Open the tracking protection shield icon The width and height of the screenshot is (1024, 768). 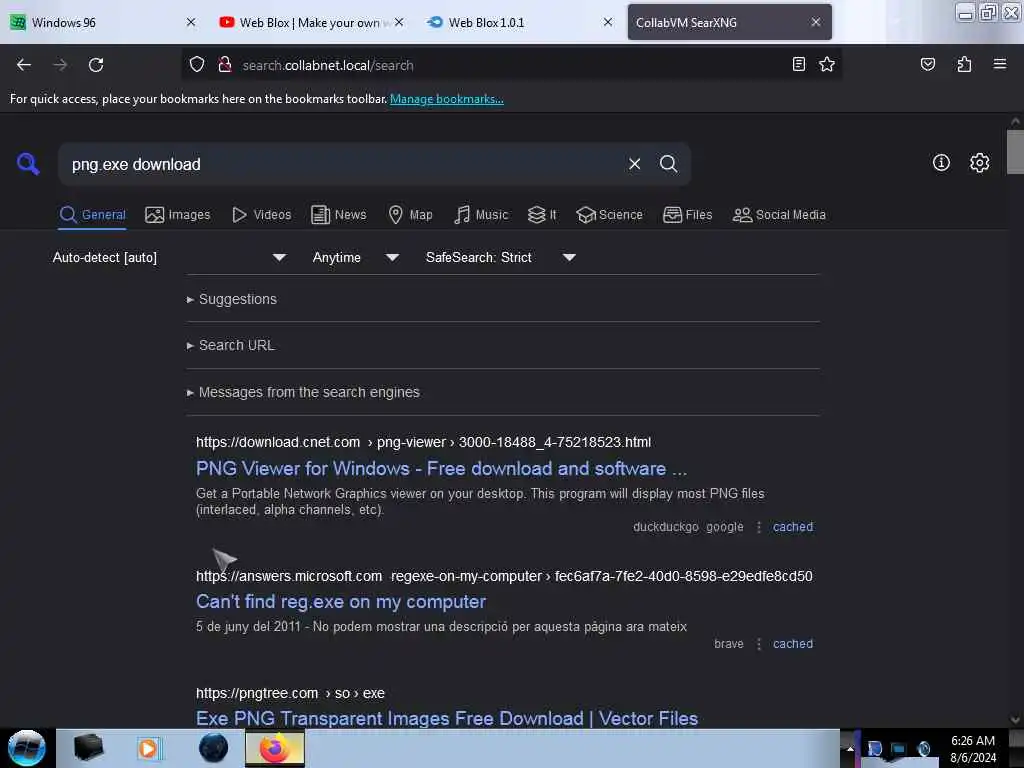[197, 65]
